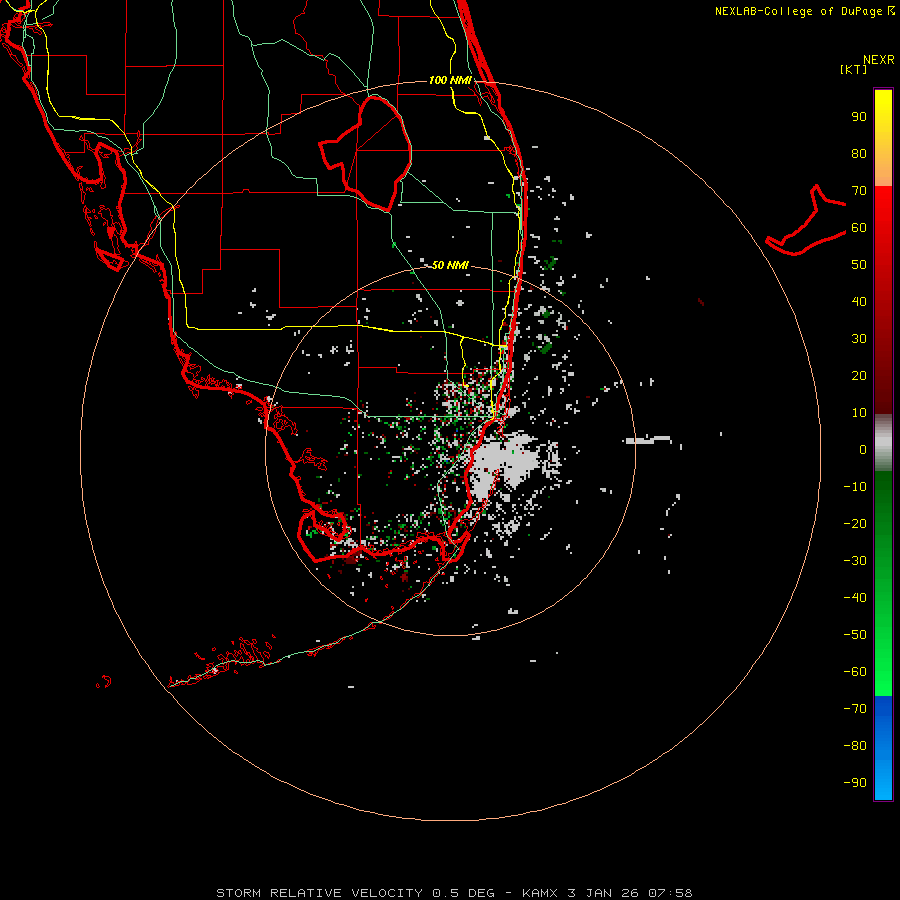Click the -10 value on the velocity scale
Screen dimensions: 900x900
tap(855, 487)
